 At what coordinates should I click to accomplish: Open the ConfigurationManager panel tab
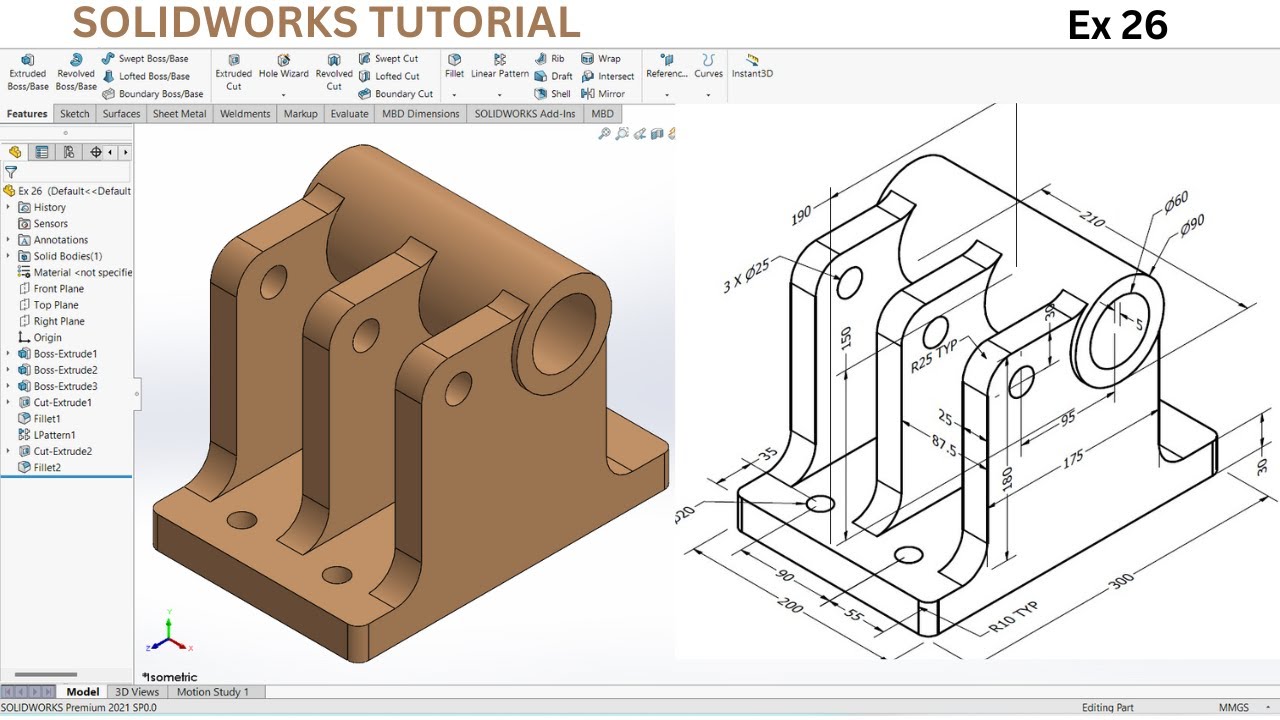coord(69,152)
